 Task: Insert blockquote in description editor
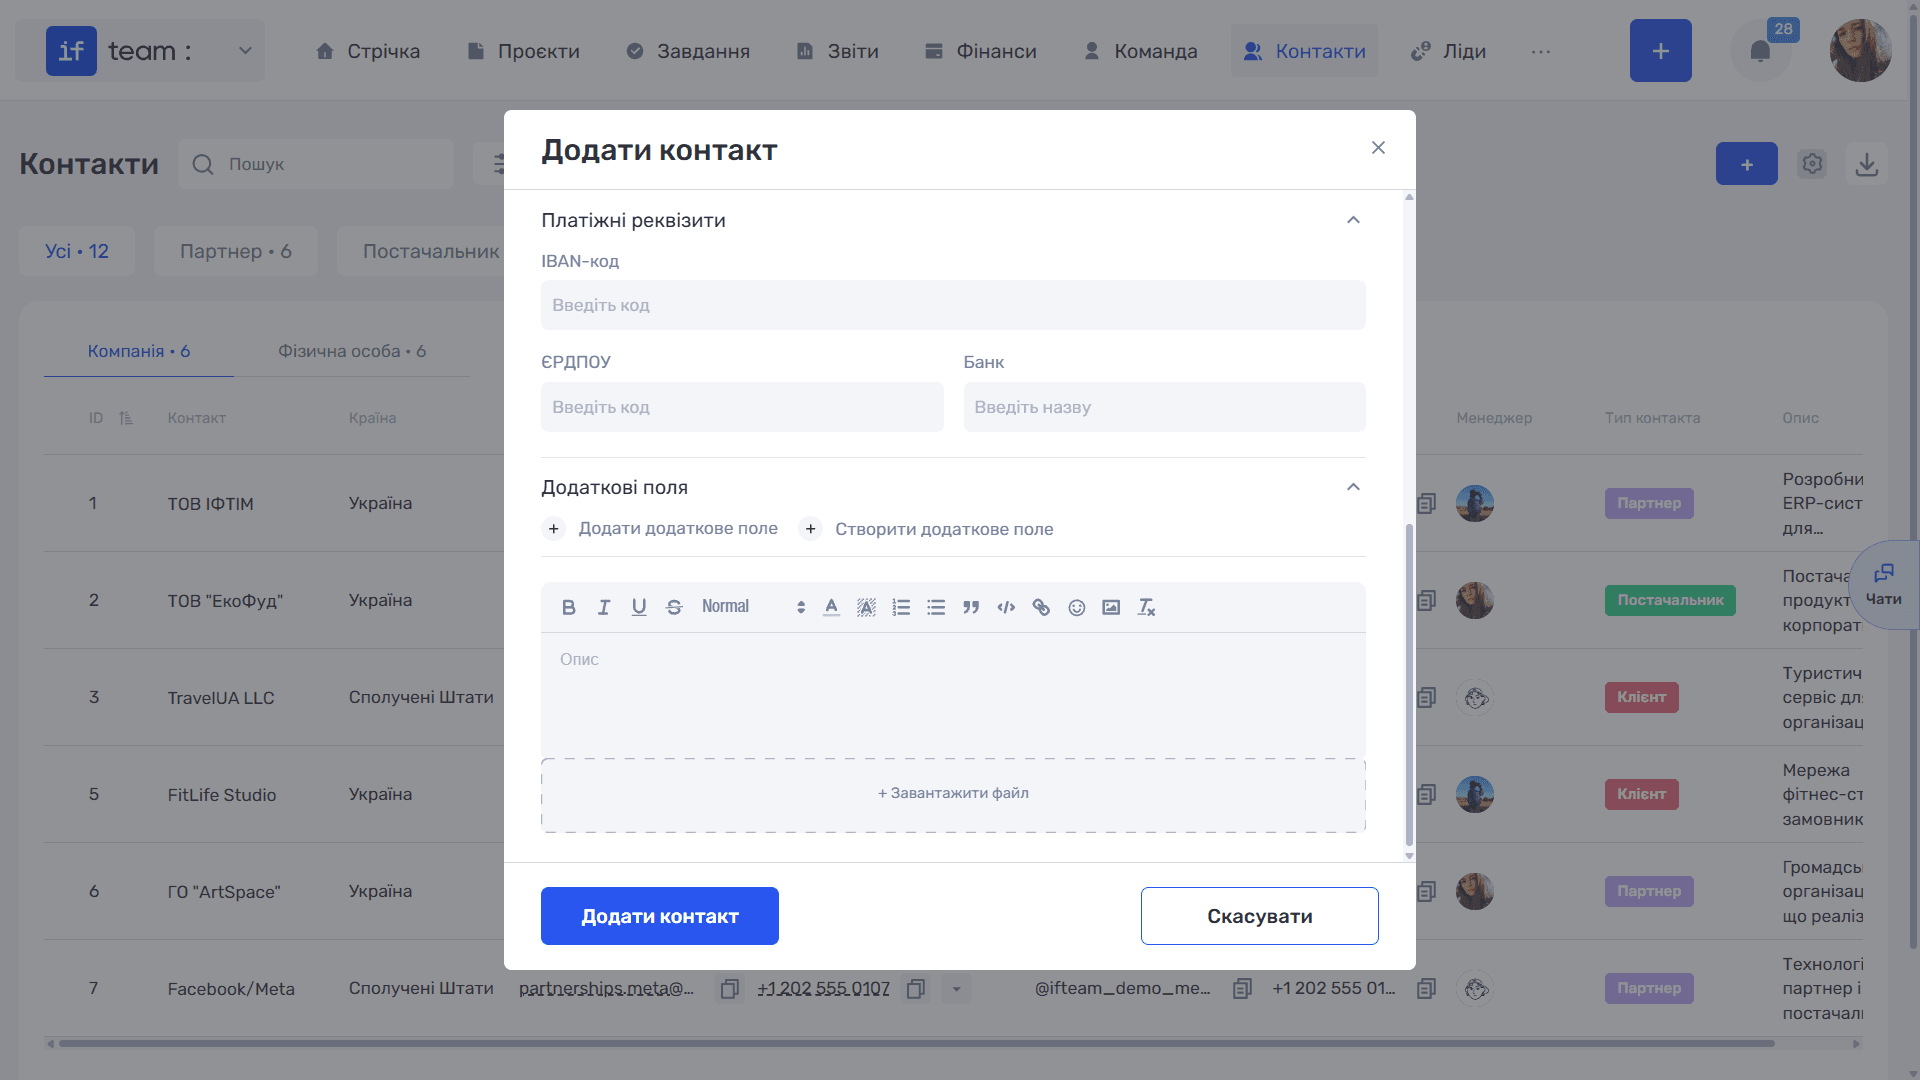(x=971, y=607)
